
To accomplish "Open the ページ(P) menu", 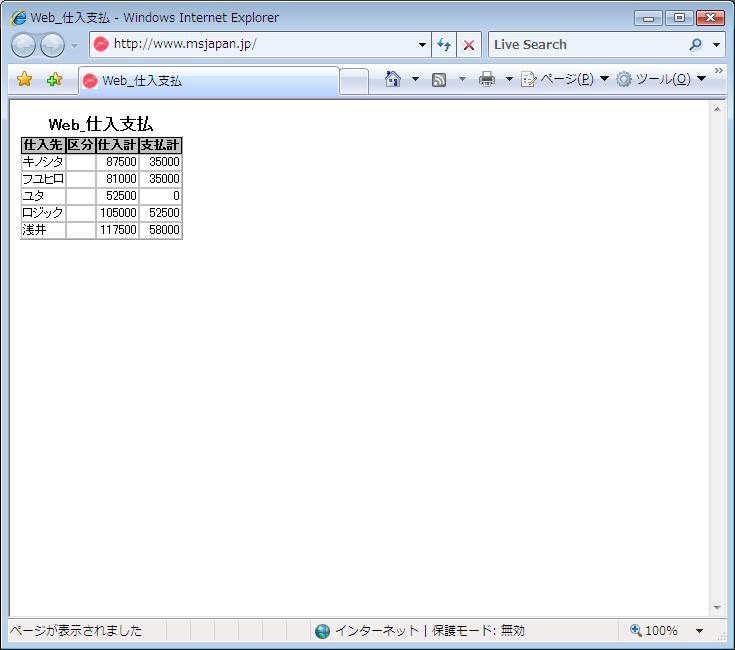I will coord(565,79).
